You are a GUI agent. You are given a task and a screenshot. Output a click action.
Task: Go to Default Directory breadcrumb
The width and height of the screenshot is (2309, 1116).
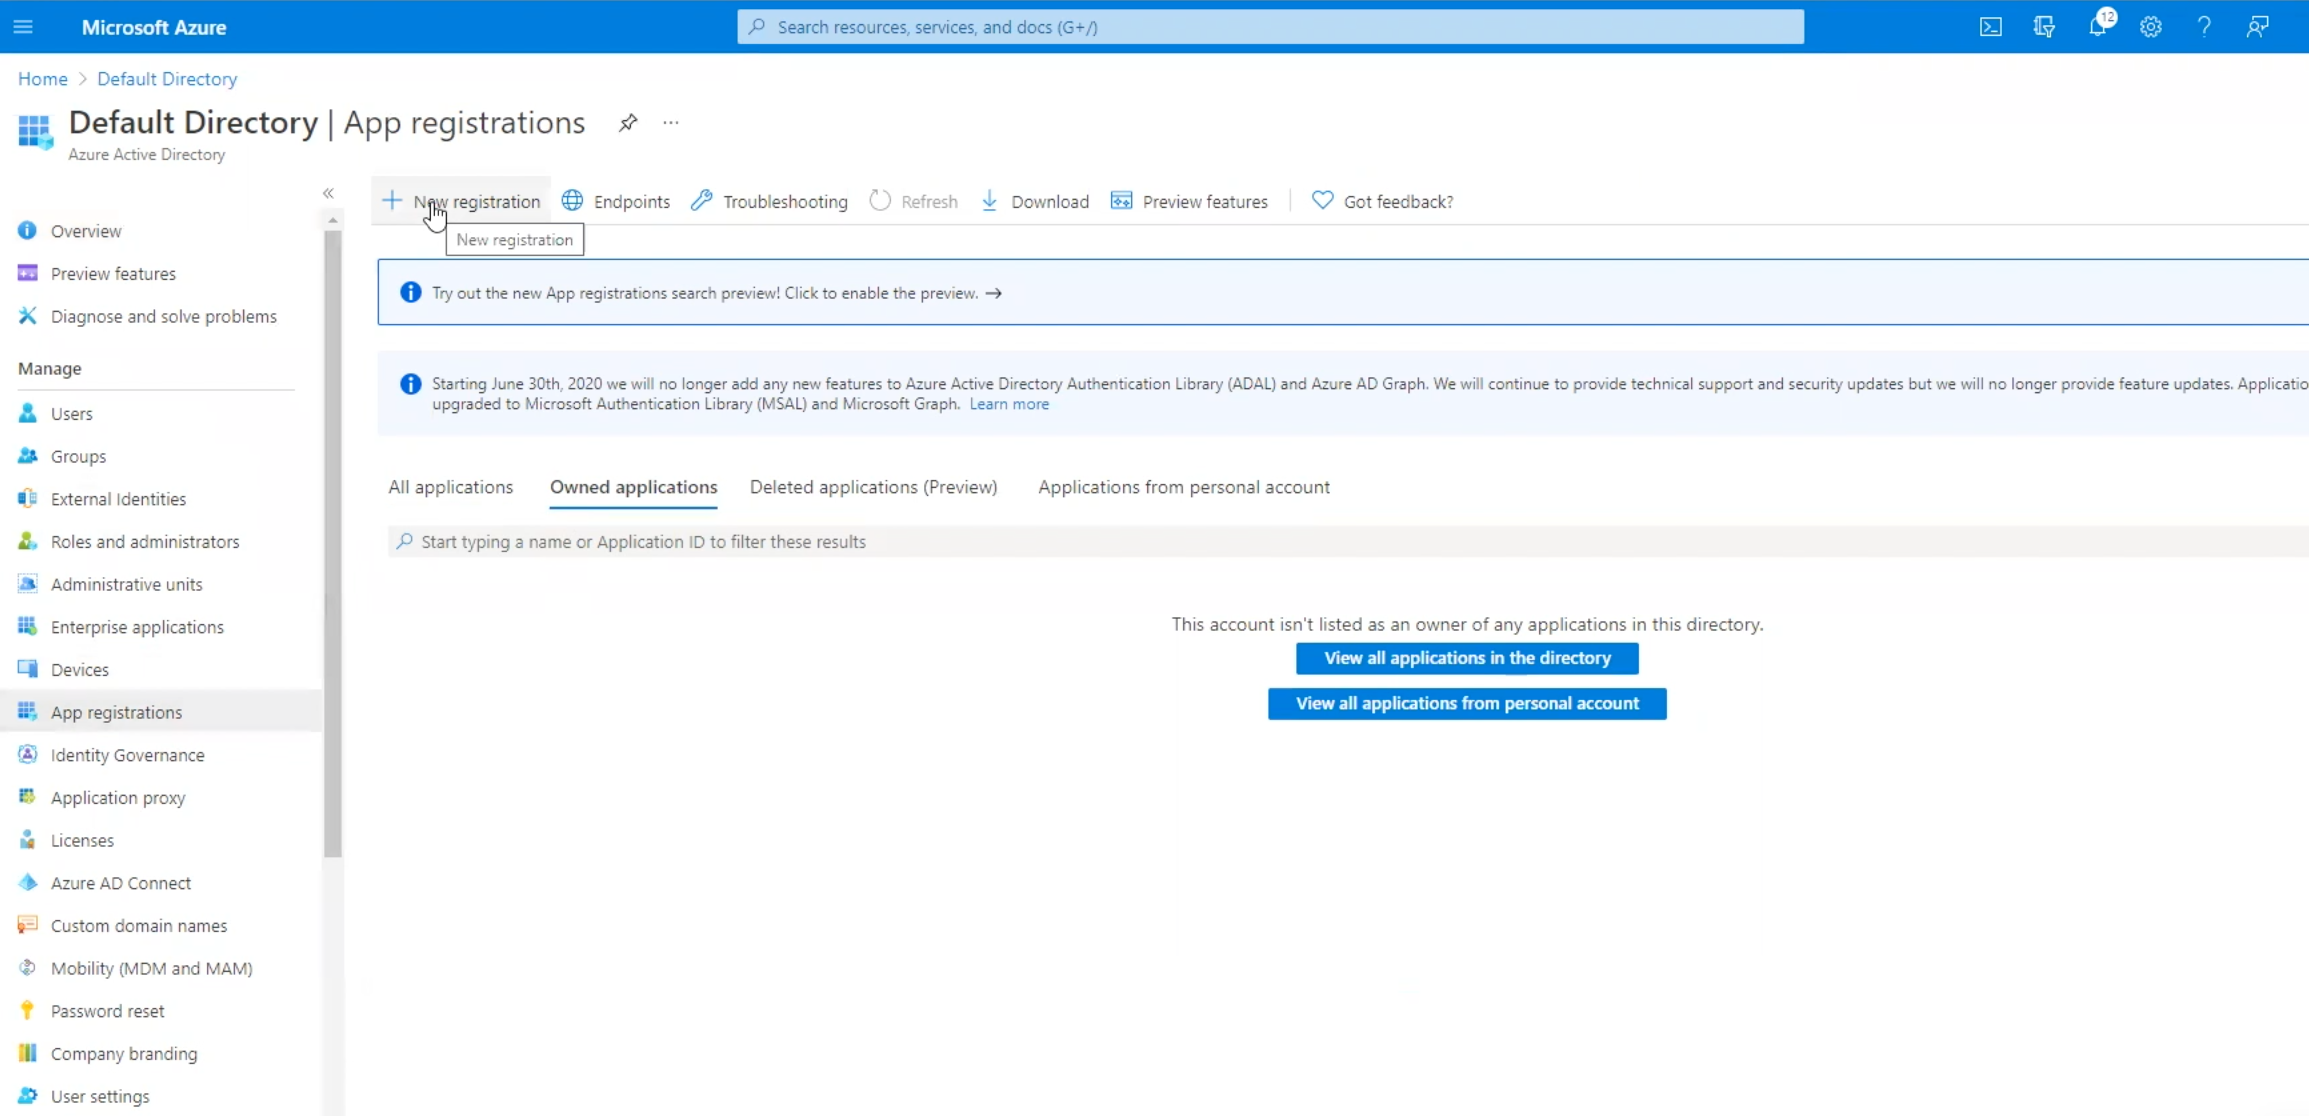[x=167, y=79]
